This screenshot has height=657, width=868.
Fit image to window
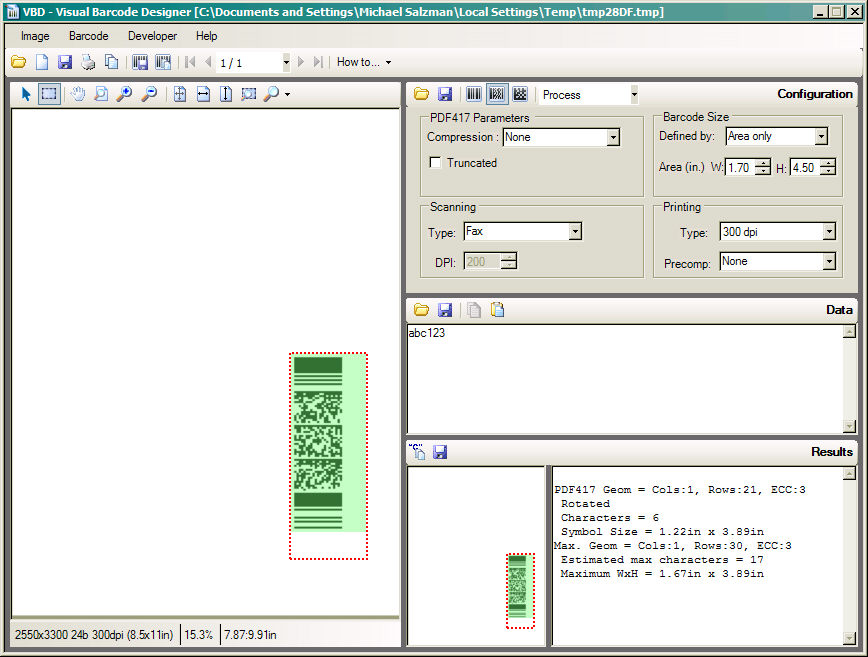pos(179,94)
